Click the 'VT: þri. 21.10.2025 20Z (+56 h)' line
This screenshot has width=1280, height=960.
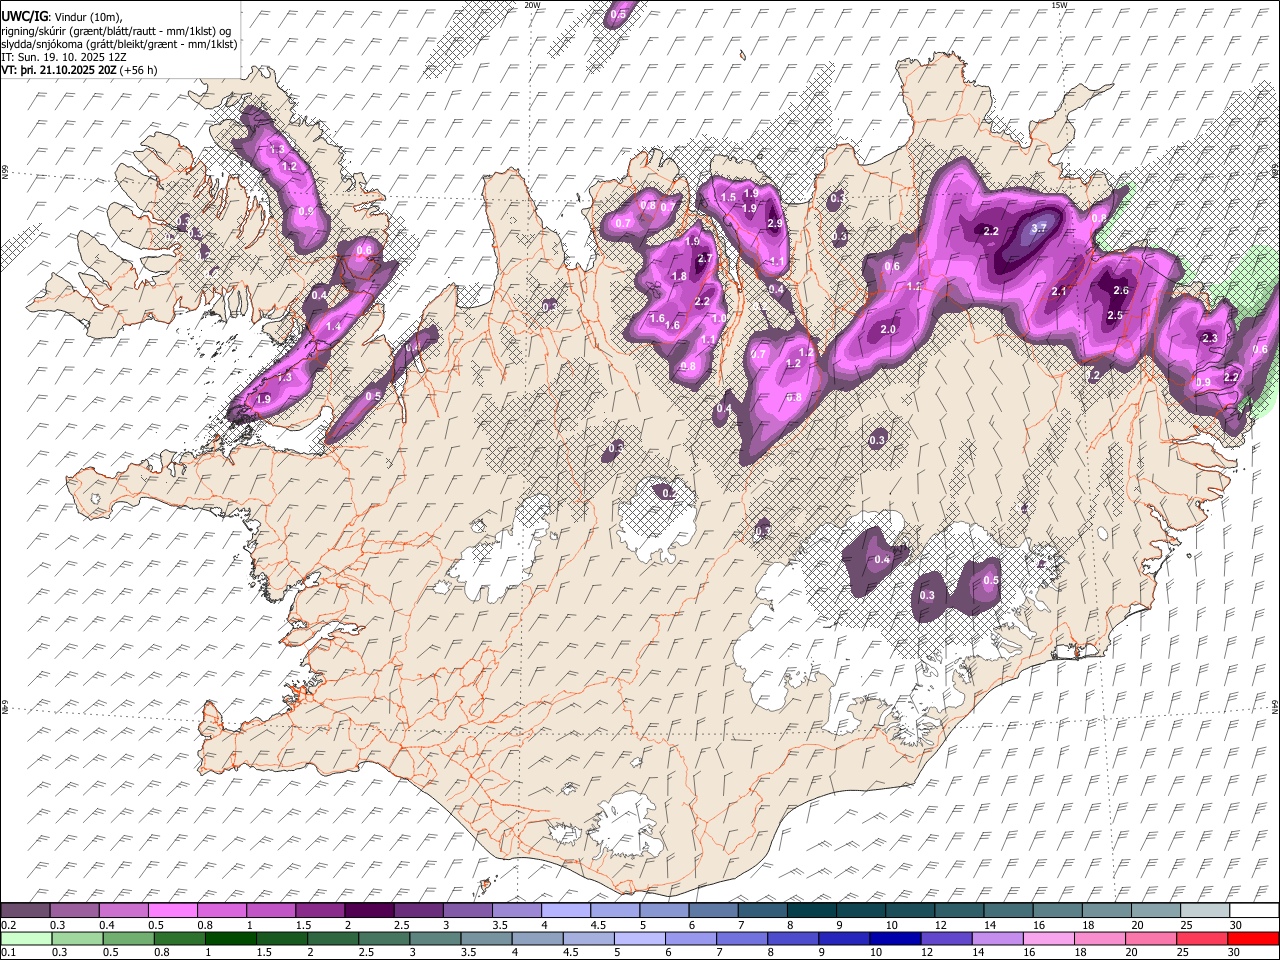80,70
